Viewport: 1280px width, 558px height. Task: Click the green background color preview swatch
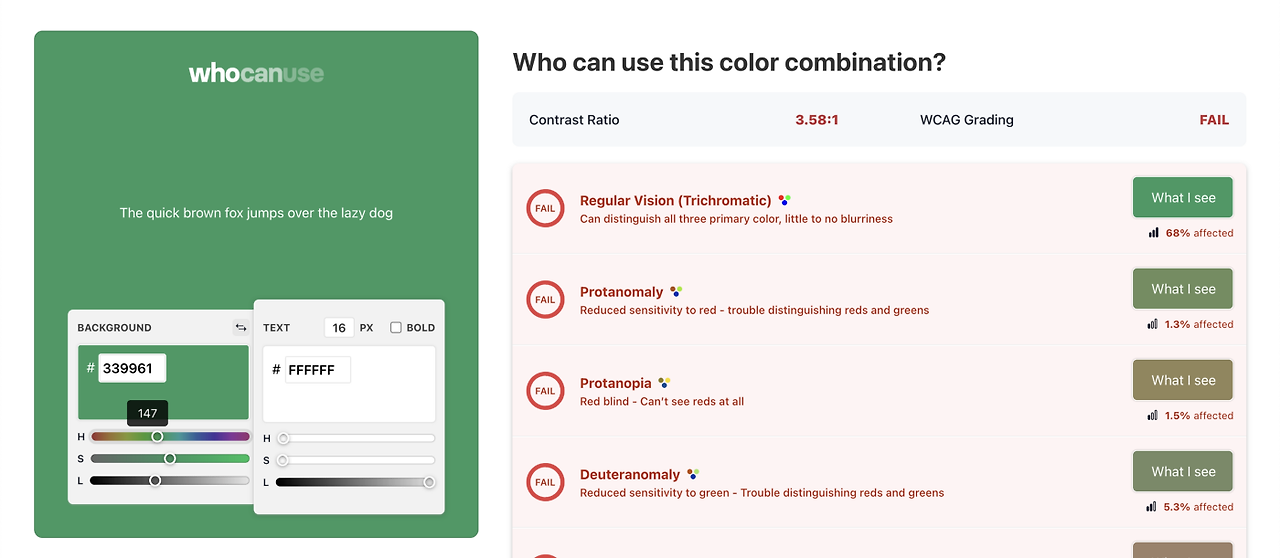click(163, 383)
